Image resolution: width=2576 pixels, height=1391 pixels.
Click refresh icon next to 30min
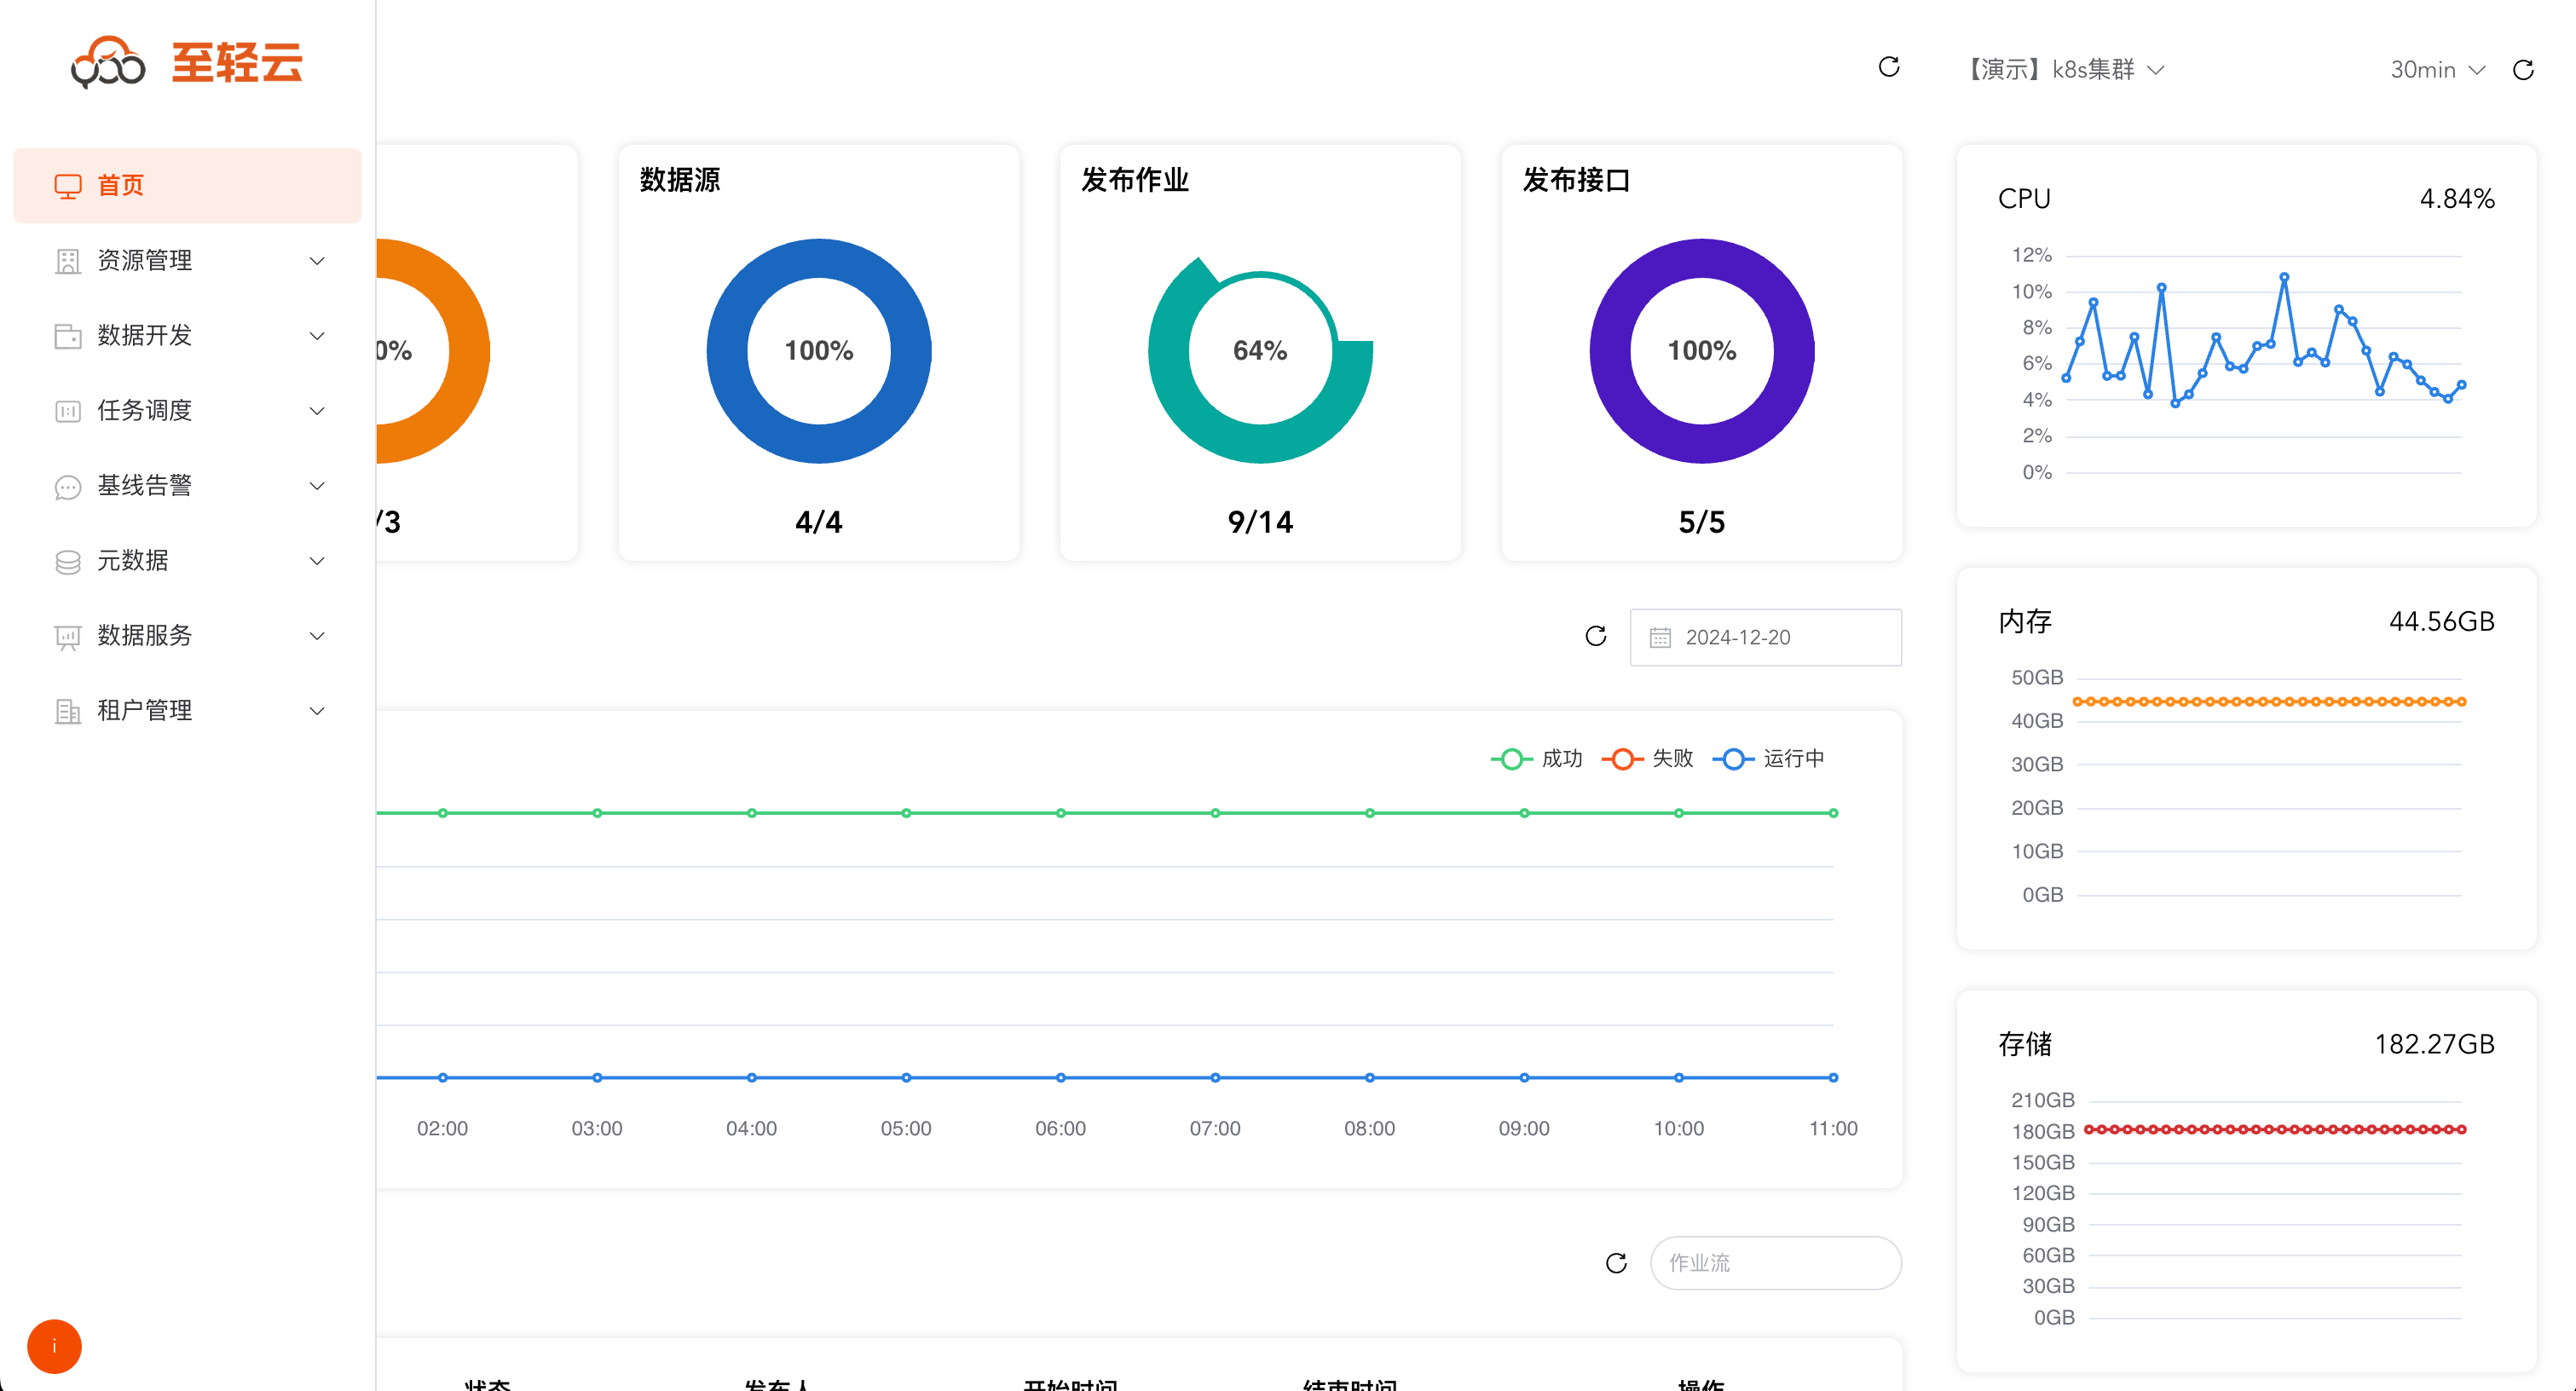pos(2523,70)
